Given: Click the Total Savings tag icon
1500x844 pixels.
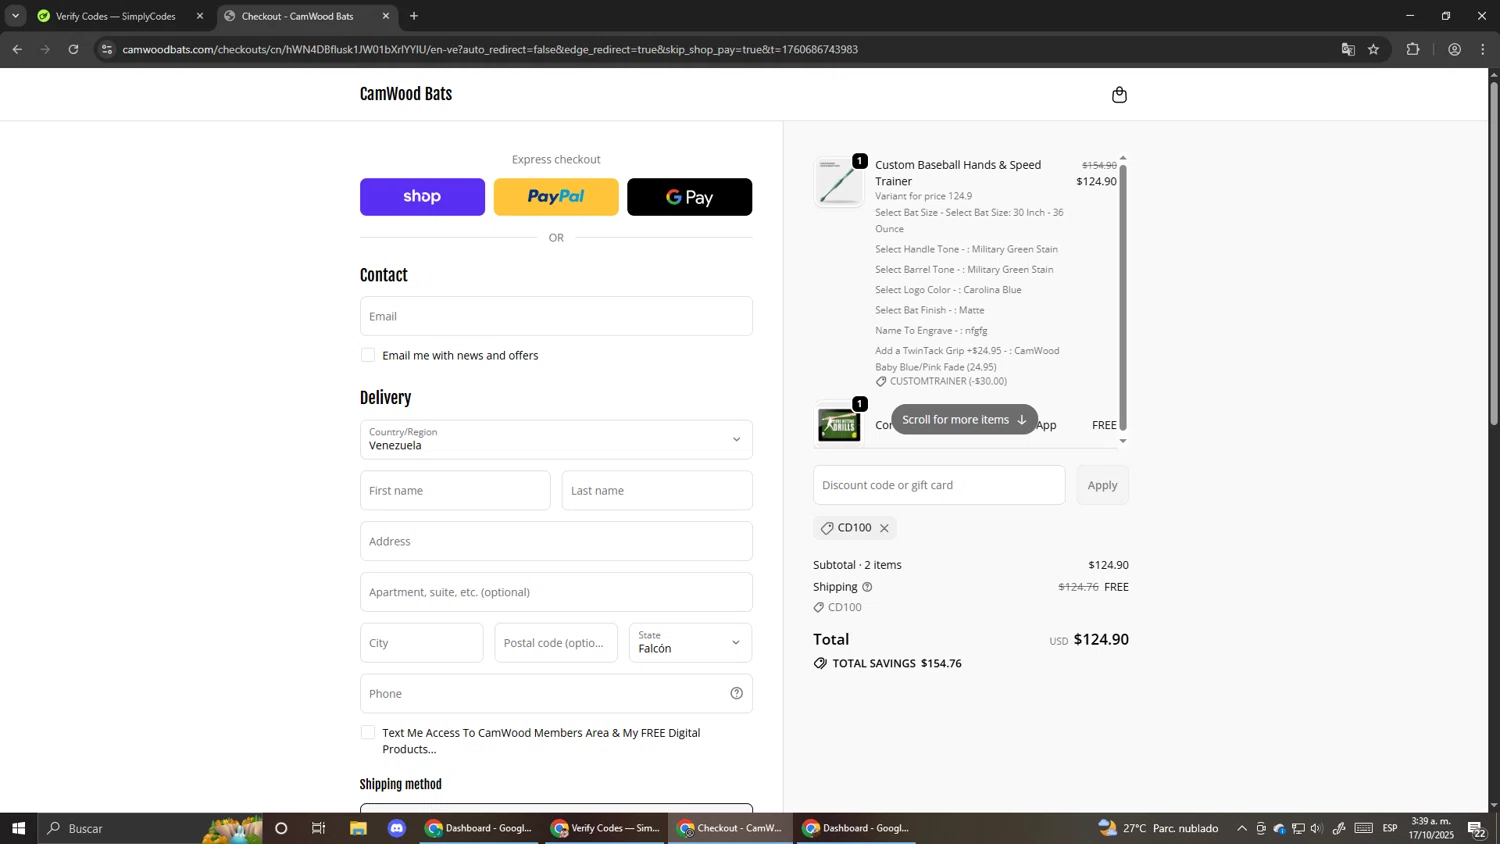Looking at the screenshot, I should (x=820, y=664).
